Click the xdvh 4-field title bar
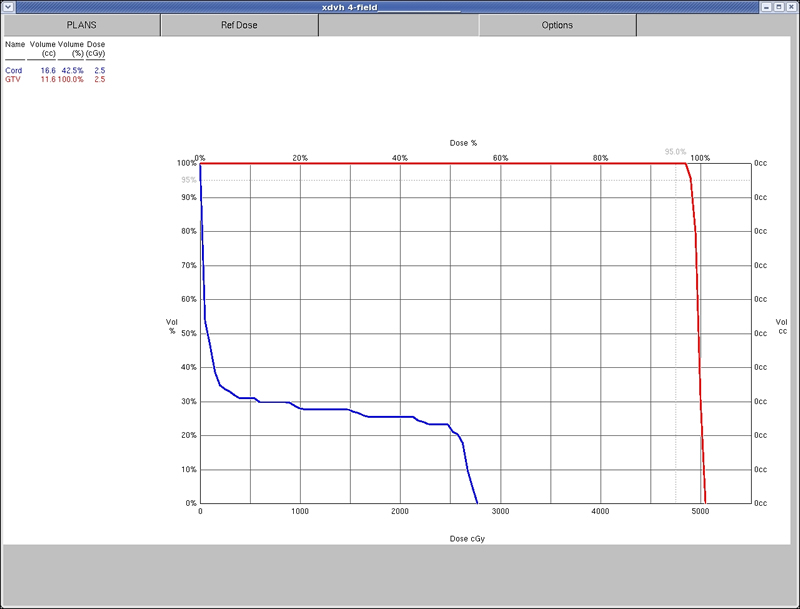Screen dimensions: 800x609 [x=400, y=6]
